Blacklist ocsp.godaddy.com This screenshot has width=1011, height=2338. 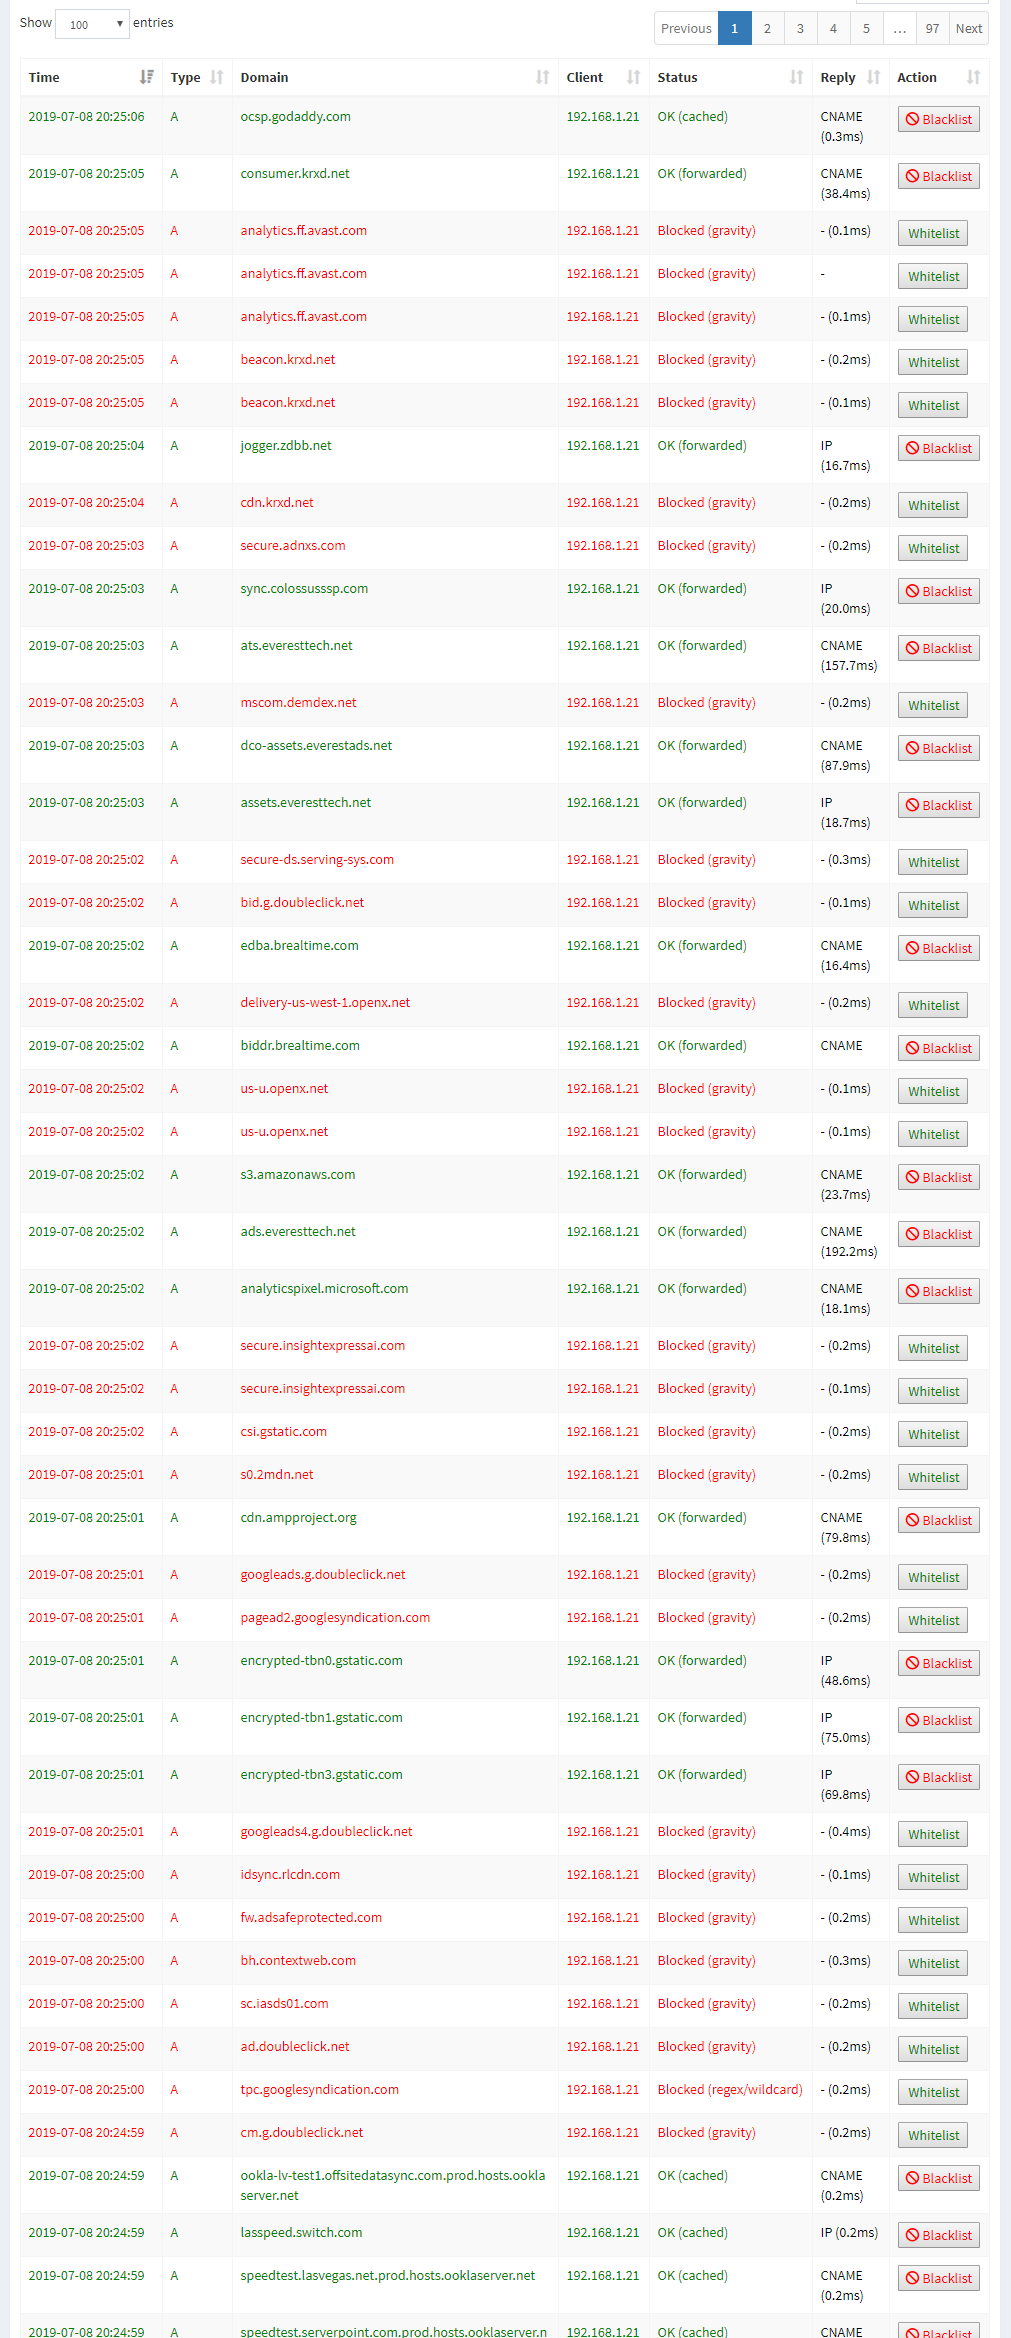[938, 119]
